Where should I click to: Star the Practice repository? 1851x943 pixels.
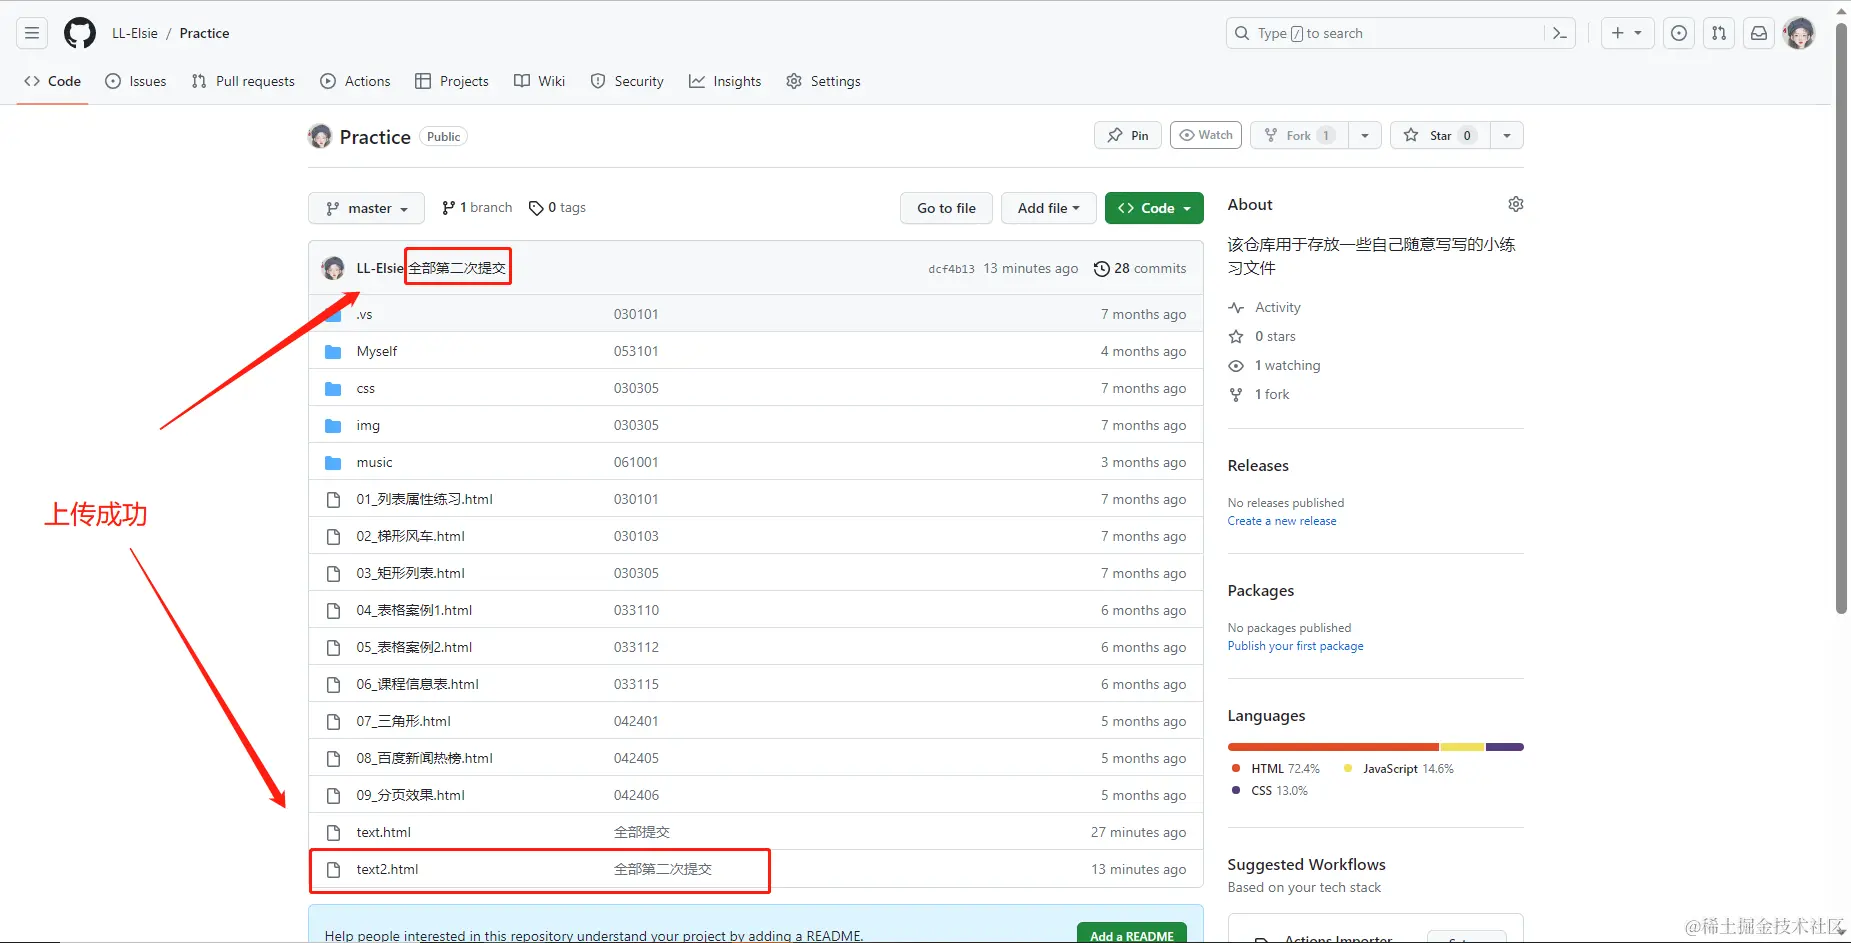click(x=1438, y=134)
